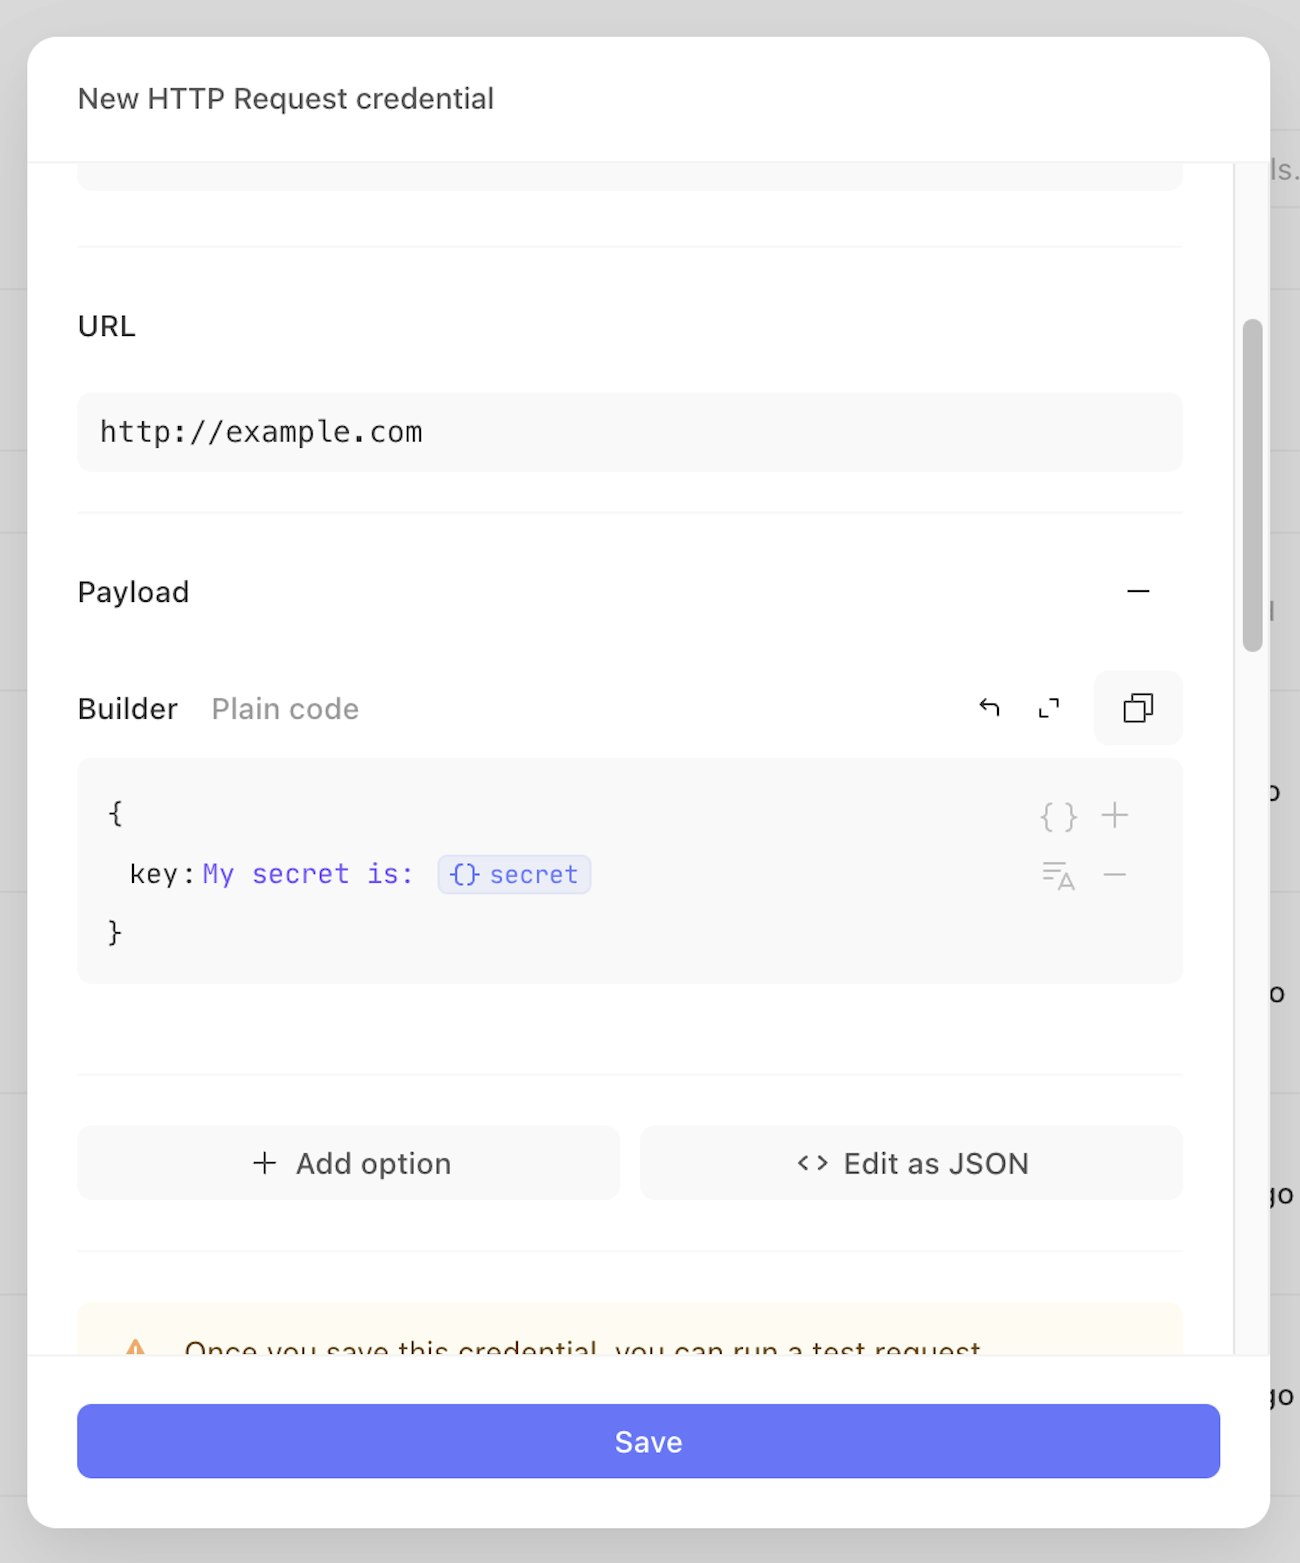Expand the payload editor to fullscreen
This screenshot has width=1300, height=1563.
coord(1049,708)
